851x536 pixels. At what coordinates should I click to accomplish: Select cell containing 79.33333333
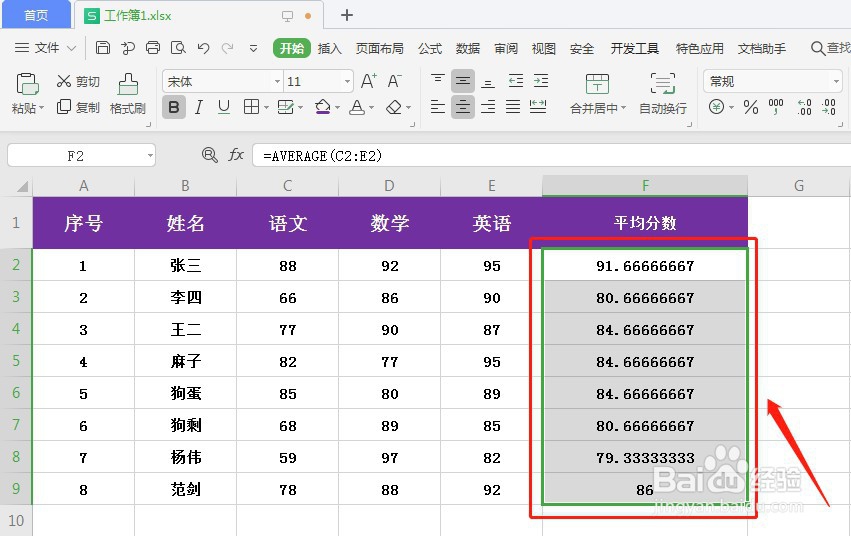point(645,457)
